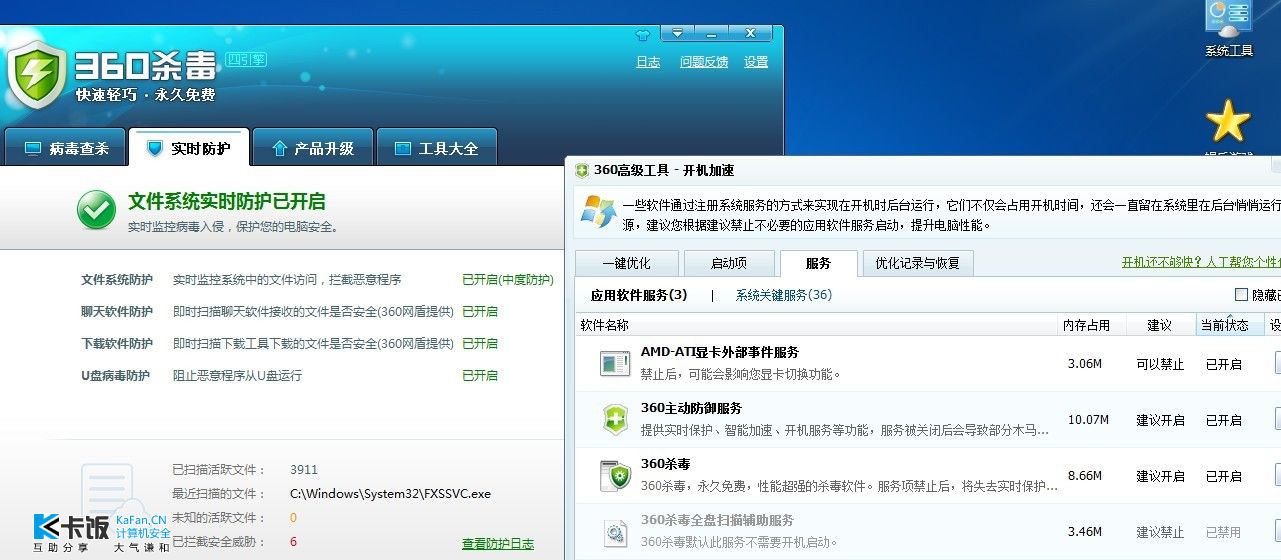The width and height of the screenshot is (1281, 560).
Task: Click 已开启(中度防护) status for 文件系统防护
Action: tap(508, 280)
